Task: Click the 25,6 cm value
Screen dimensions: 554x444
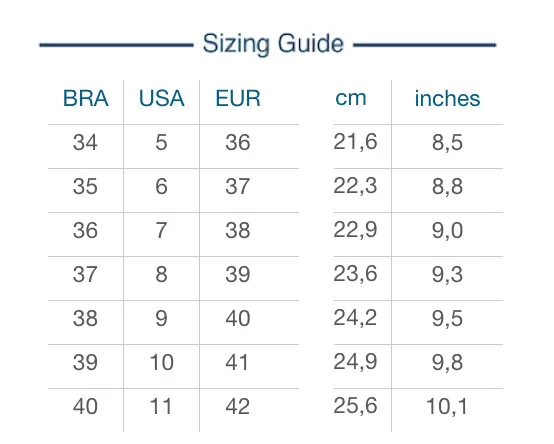Action: click(355, 405)
